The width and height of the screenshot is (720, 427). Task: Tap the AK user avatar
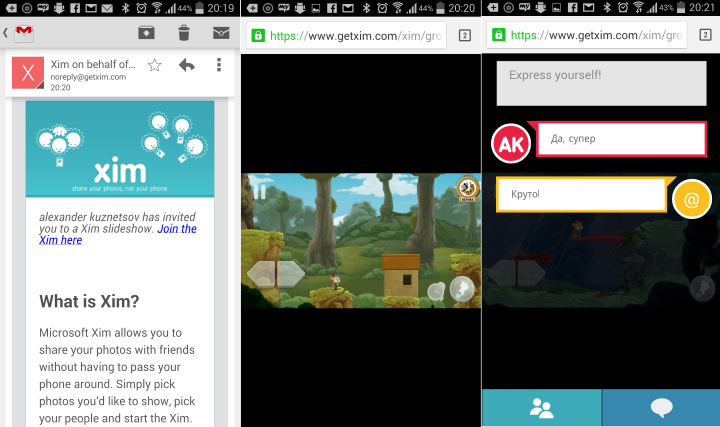(x=511, y=144)
